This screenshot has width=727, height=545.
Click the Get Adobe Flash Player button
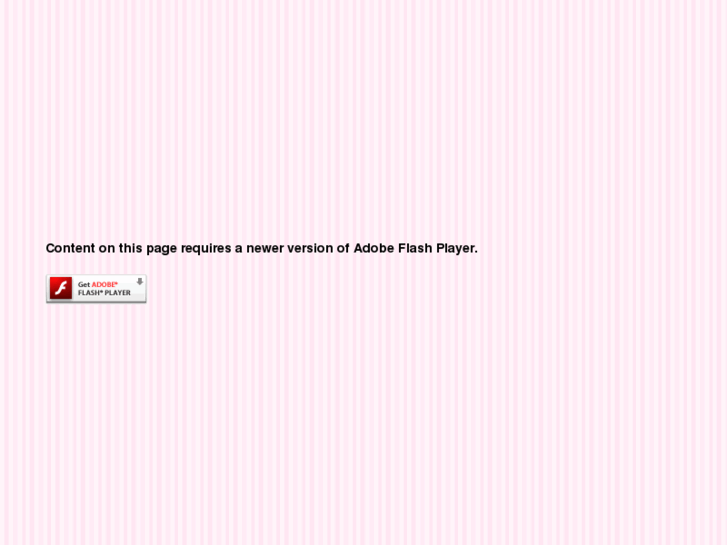(96, 289)
